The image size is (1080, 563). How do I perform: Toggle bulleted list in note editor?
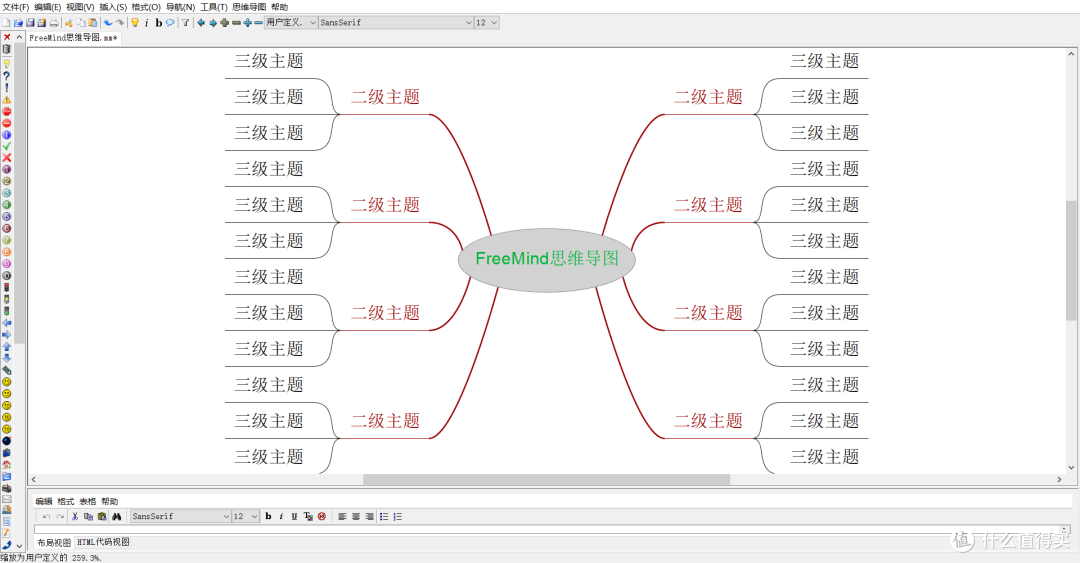point(384,516)
